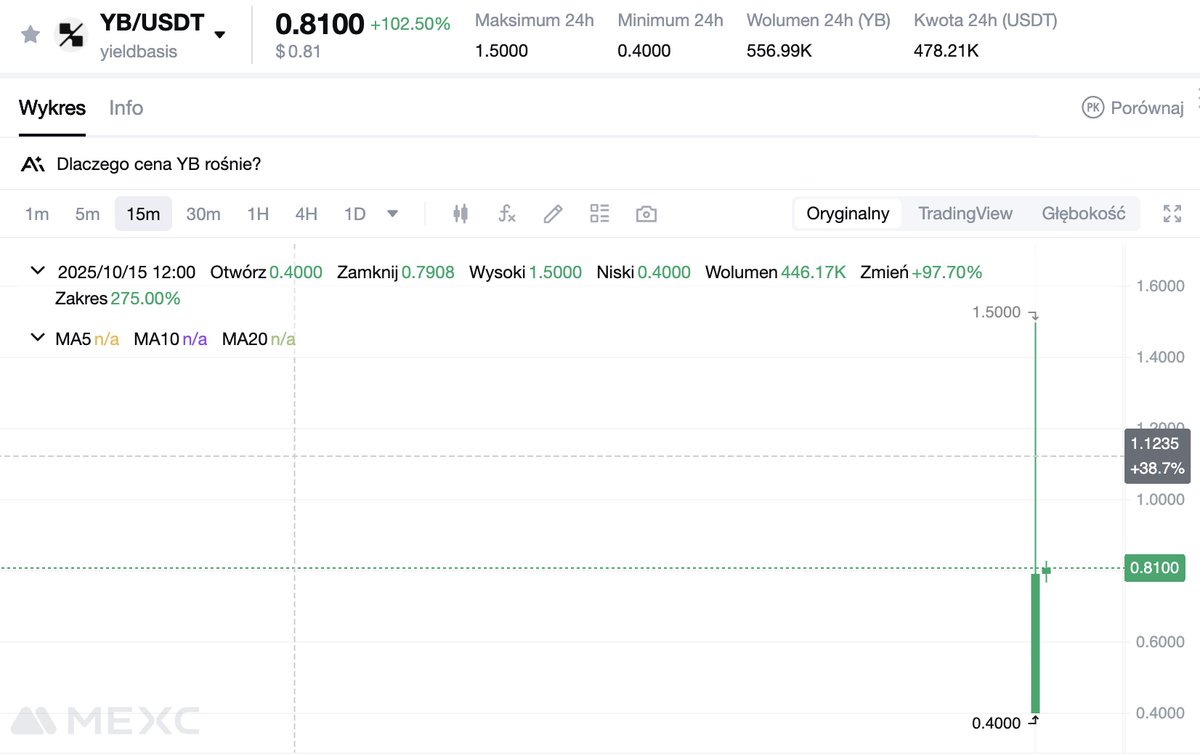Select the 1m timeframe

point(37,214)
